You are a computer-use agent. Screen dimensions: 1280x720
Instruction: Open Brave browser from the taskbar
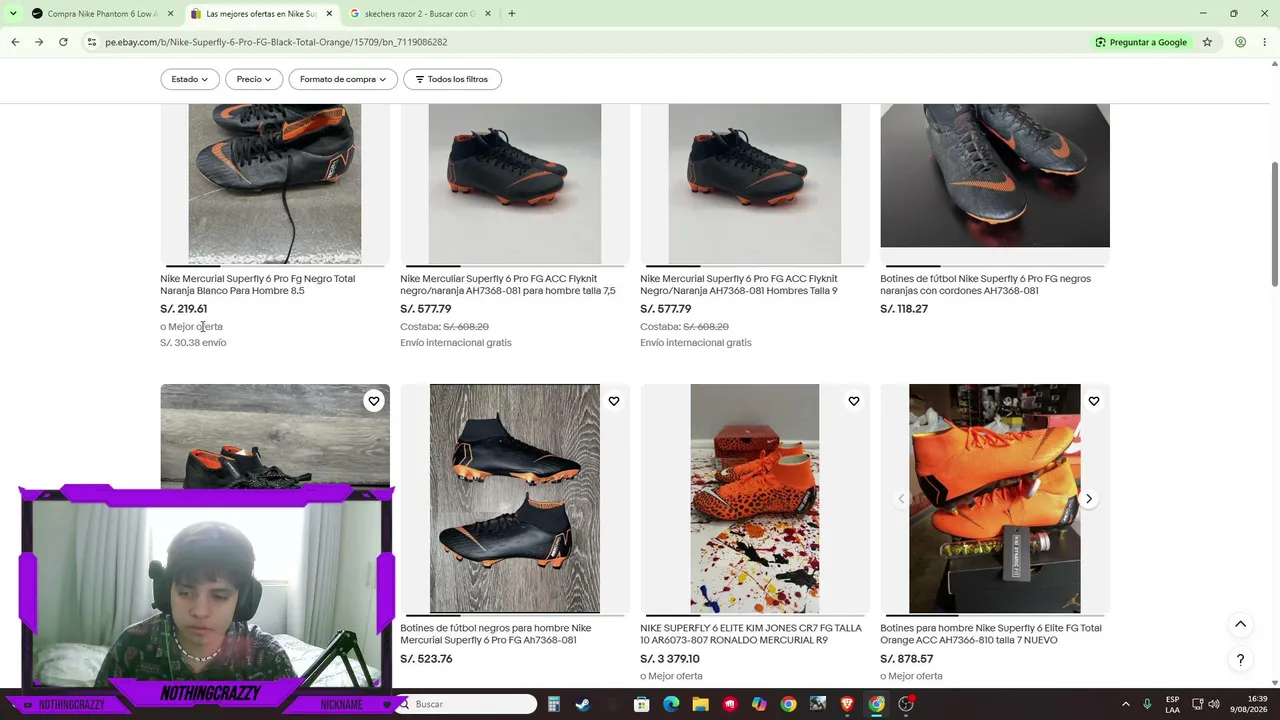(x=847, y=704)
